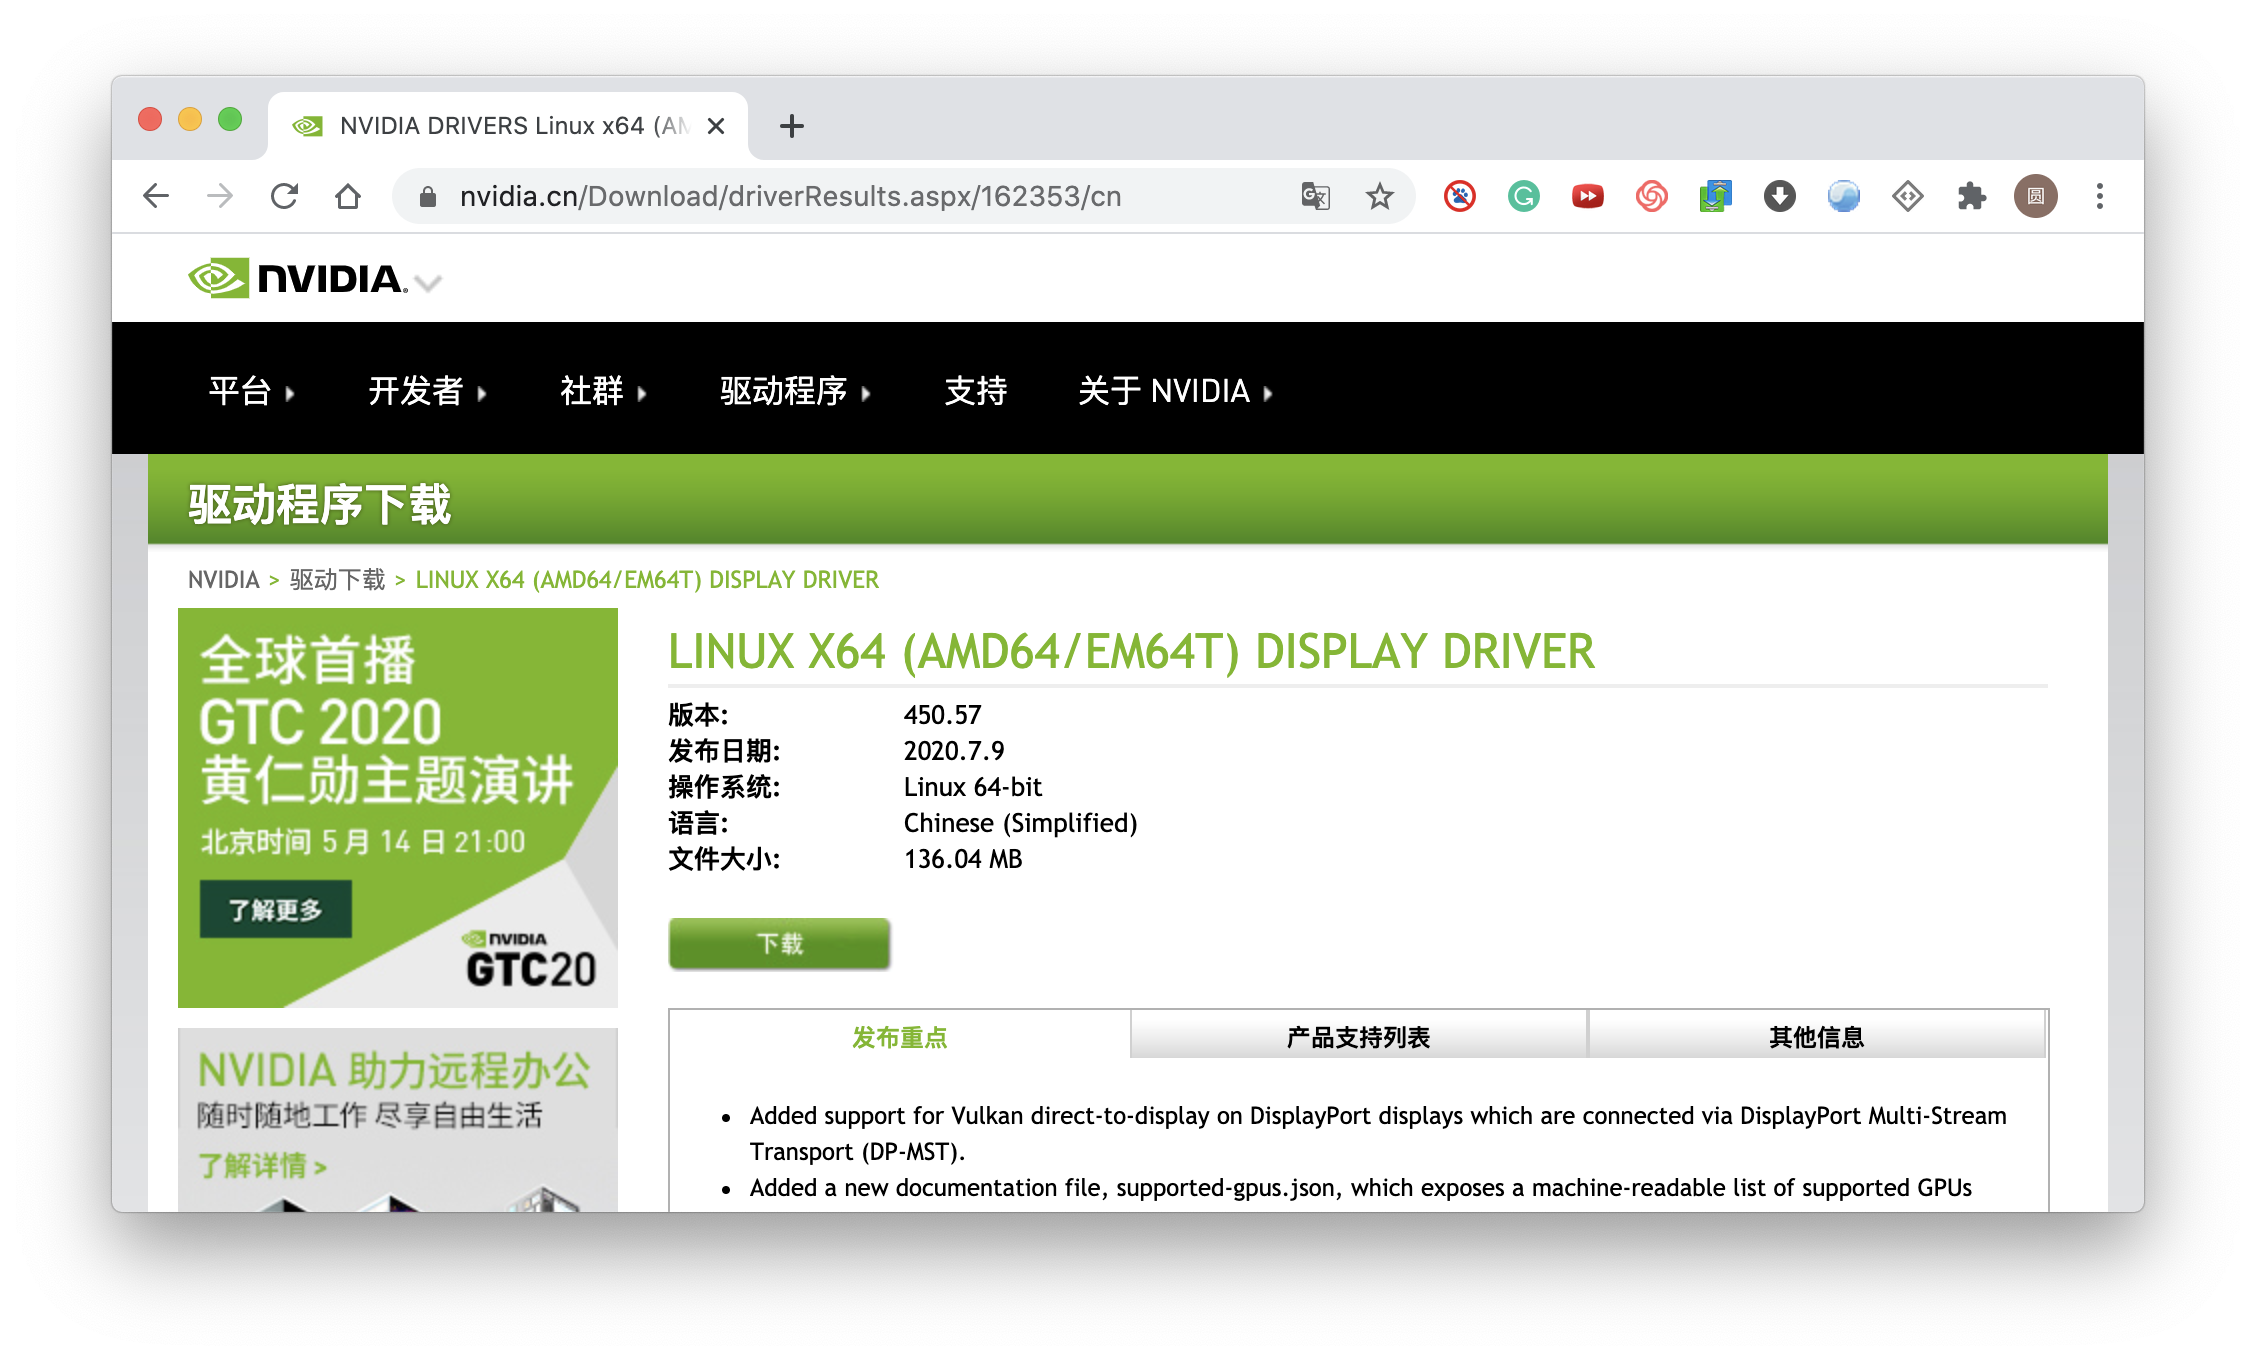Bookmark this page with the star icon
Image resolution: width=2256 pixels, height=1360 pixels.
1379,196
